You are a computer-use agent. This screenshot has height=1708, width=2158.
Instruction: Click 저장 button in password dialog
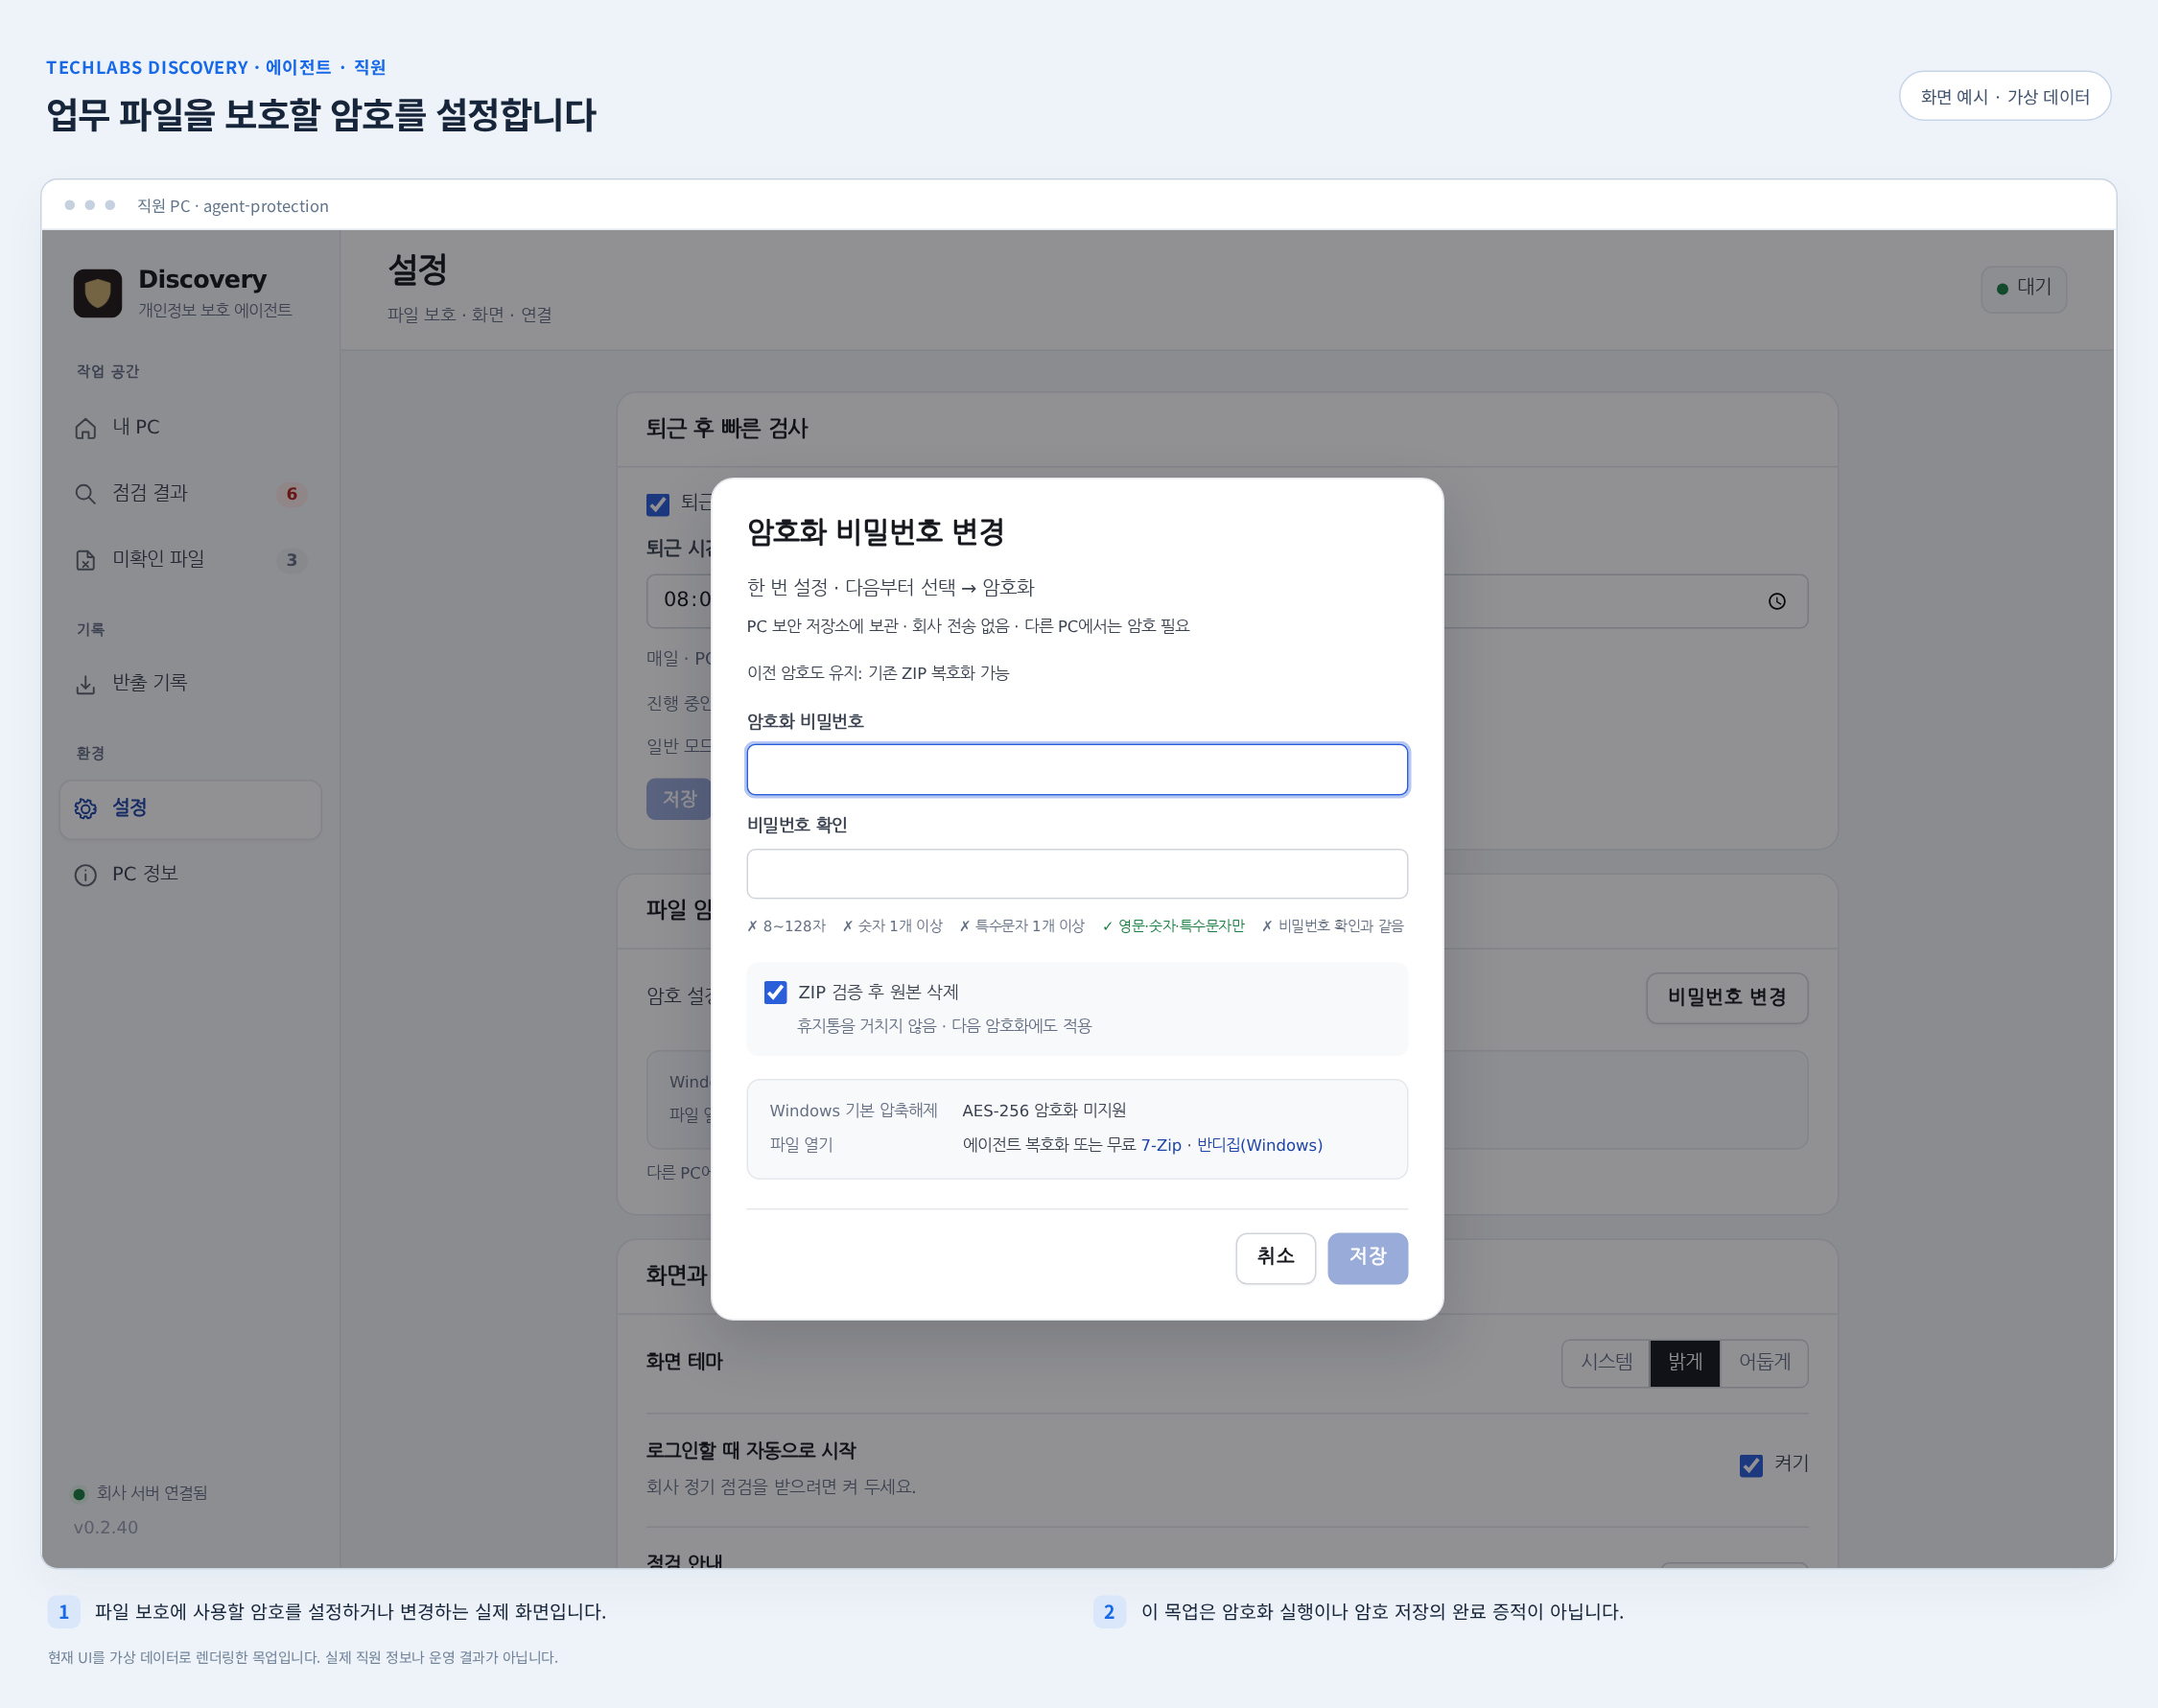point(1367,1258)
